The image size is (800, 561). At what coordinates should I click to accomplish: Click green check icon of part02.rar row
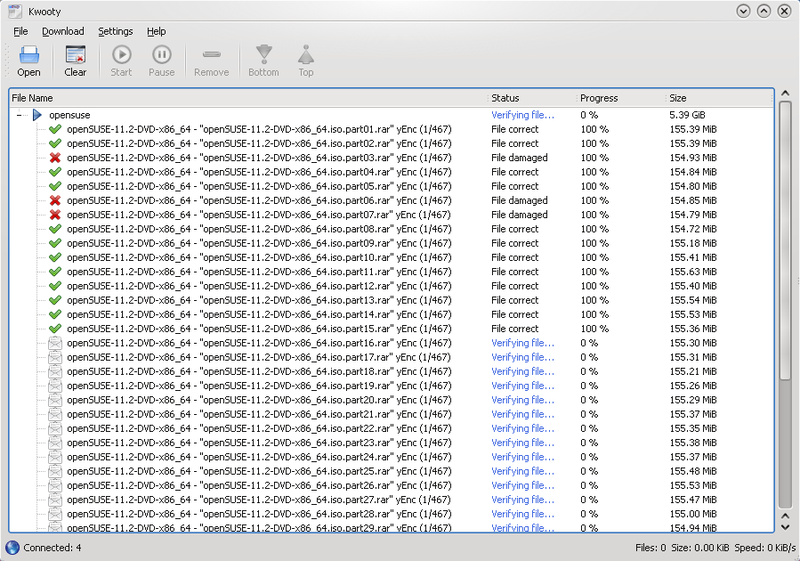tap(55, 144)
